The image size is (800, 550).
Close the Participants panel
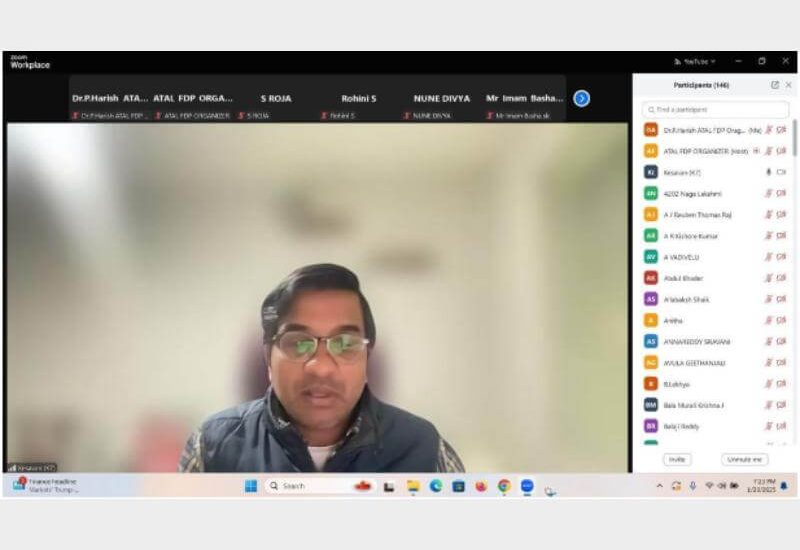[788, 85]
